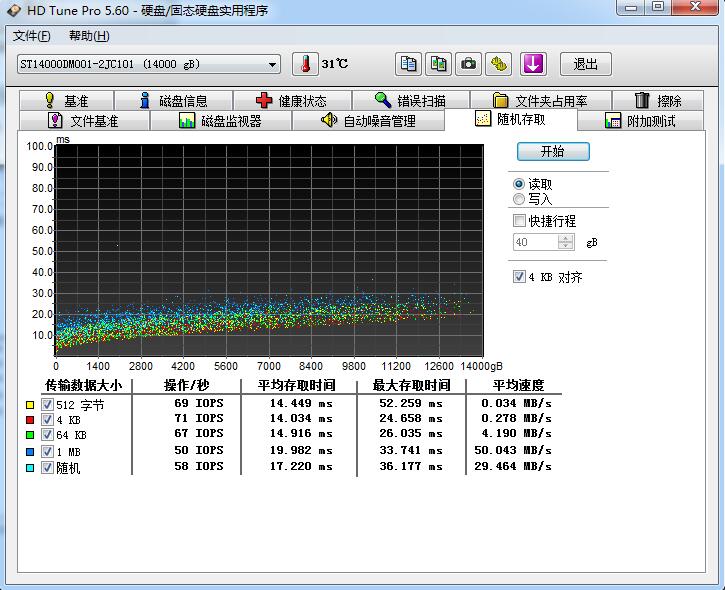Image resolution: width=725 pixels, height=590 pixels.
Task: Open the options wrench icon
Action: pyautogui.click(x=499, y=64)
